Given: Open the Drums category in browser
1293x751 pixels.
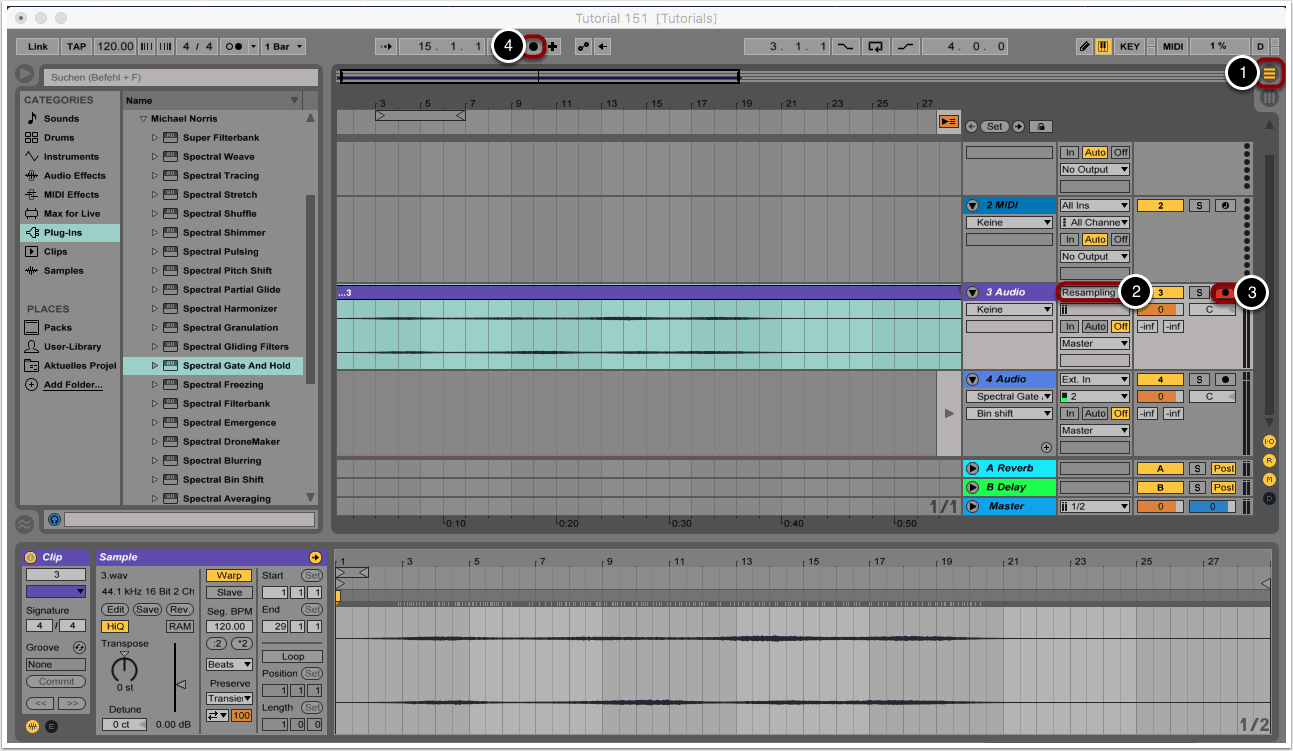Looking at the screenshot, I should [x=58, y=138].
